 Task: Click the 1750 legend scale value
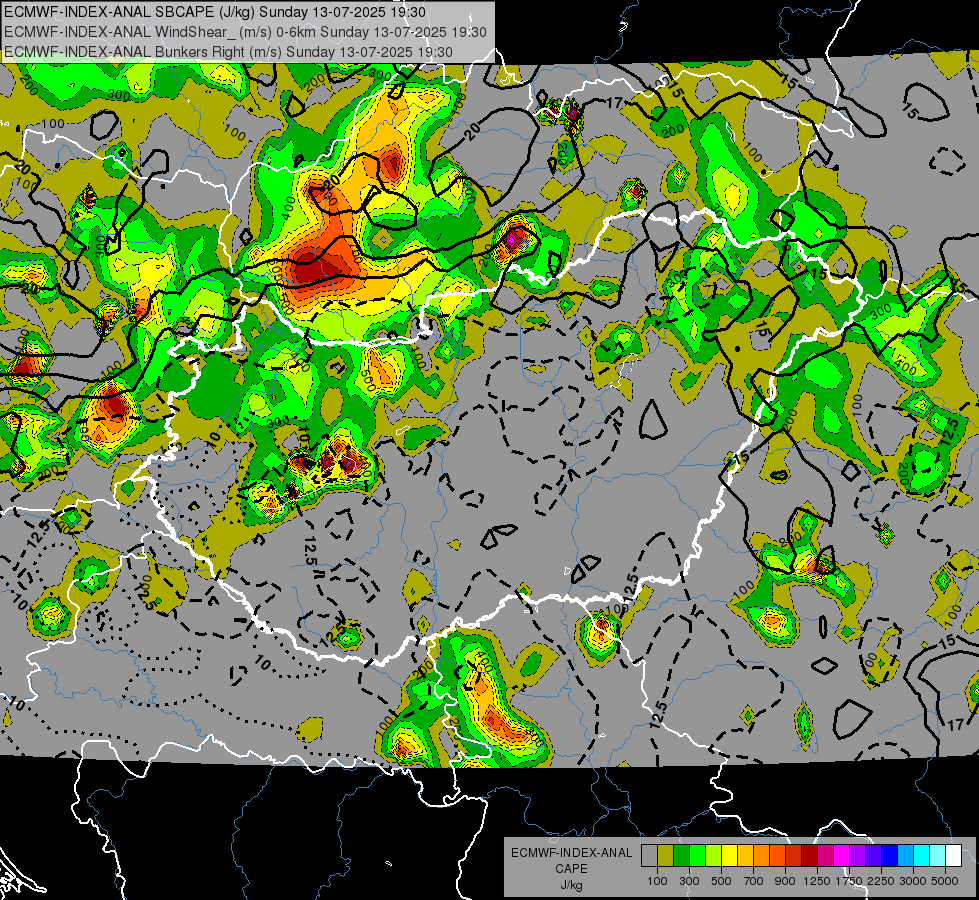click(x=849, y=881)
